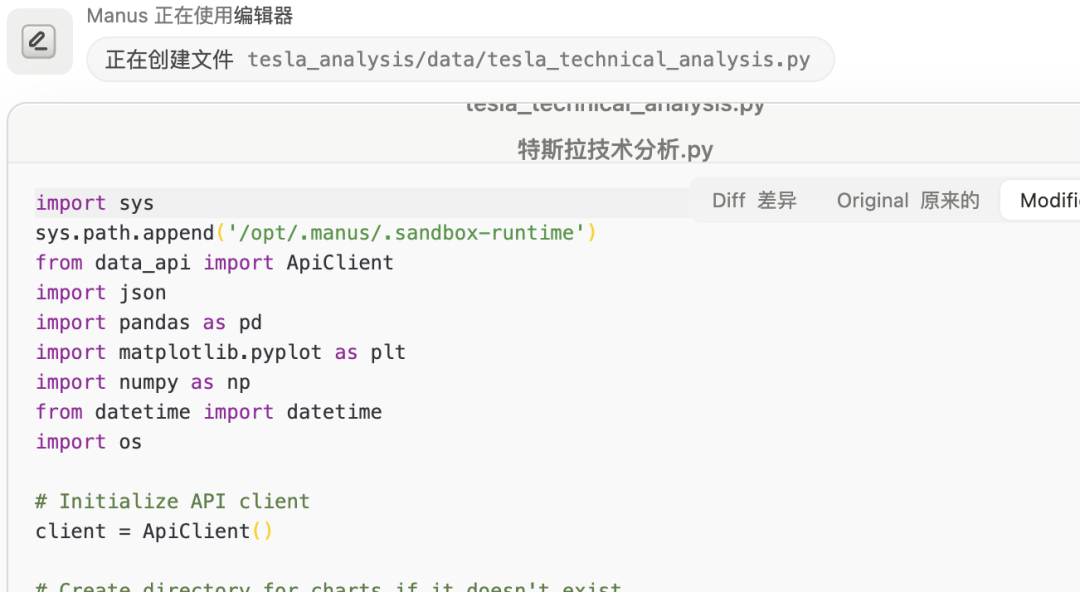Click the editor pencil icon
This screenshot has height=592, width=1080.
39,42
